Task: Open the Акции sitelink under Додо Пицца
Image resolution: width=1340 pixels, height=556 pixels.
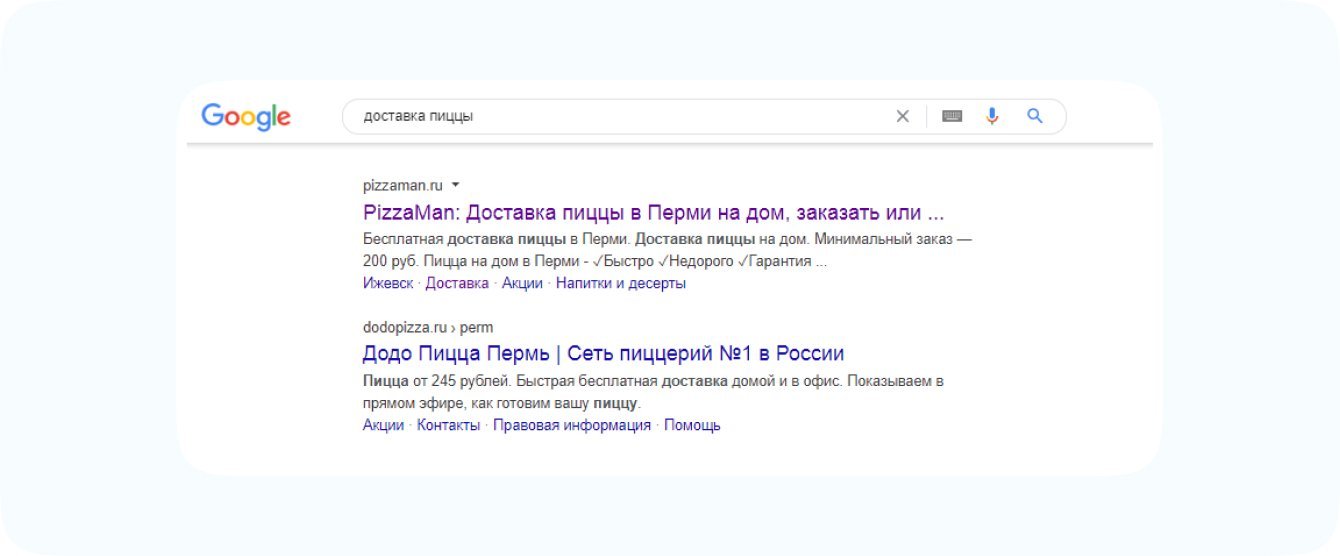Action: 383,425
